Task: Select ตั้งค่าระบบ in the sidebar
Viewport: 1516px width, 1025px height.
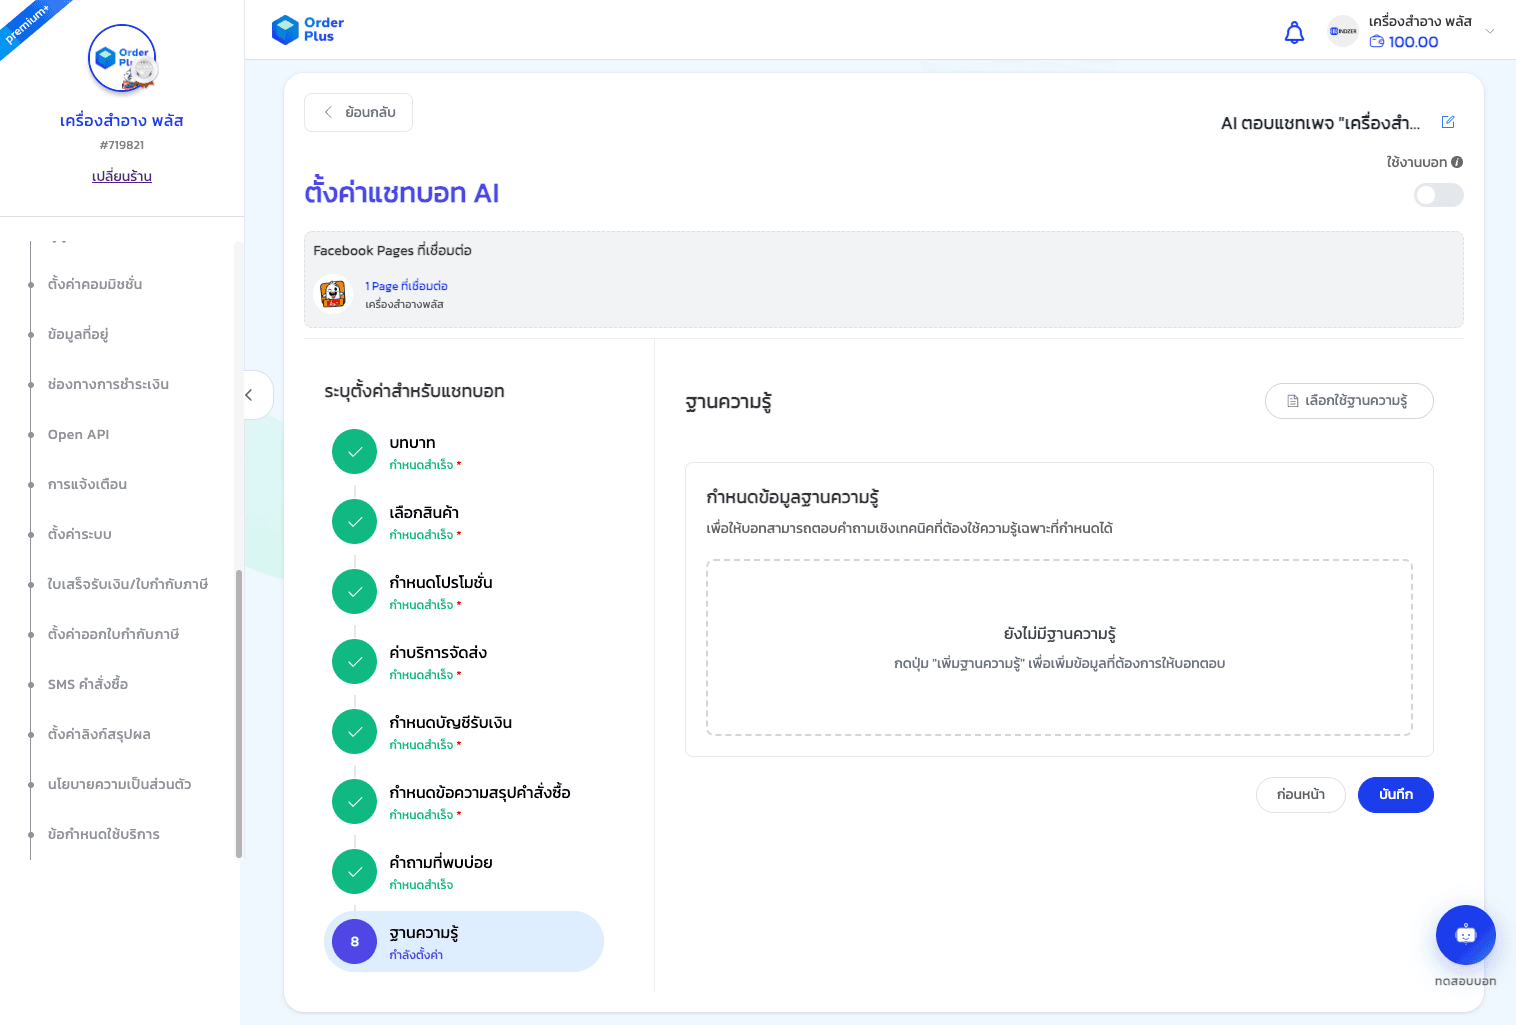Action: click(77, 534)
